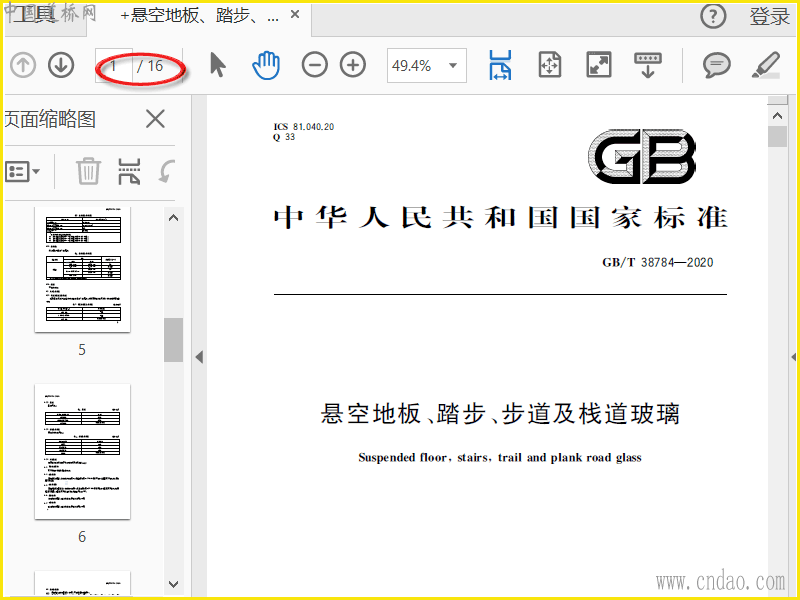Click the 页面缩略图 panel title

(x=50, y=119)
